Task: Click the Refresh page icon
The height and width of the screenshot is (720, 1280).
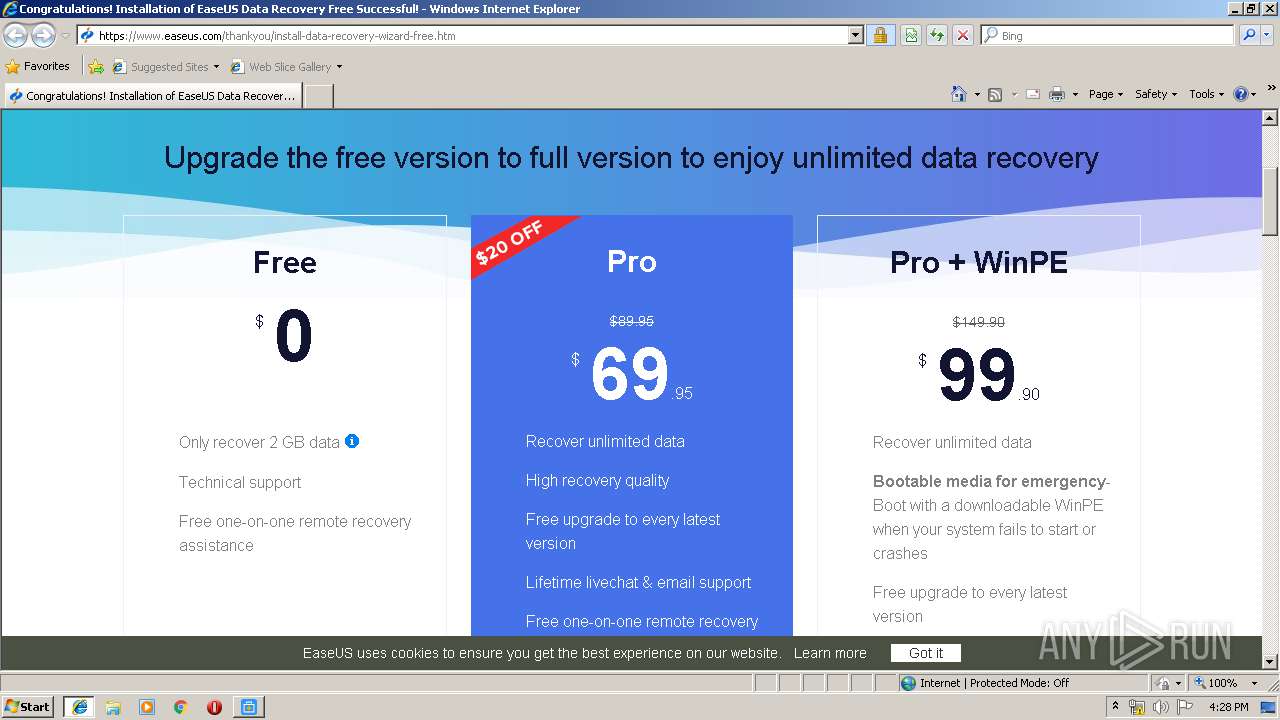Action: 937,36
